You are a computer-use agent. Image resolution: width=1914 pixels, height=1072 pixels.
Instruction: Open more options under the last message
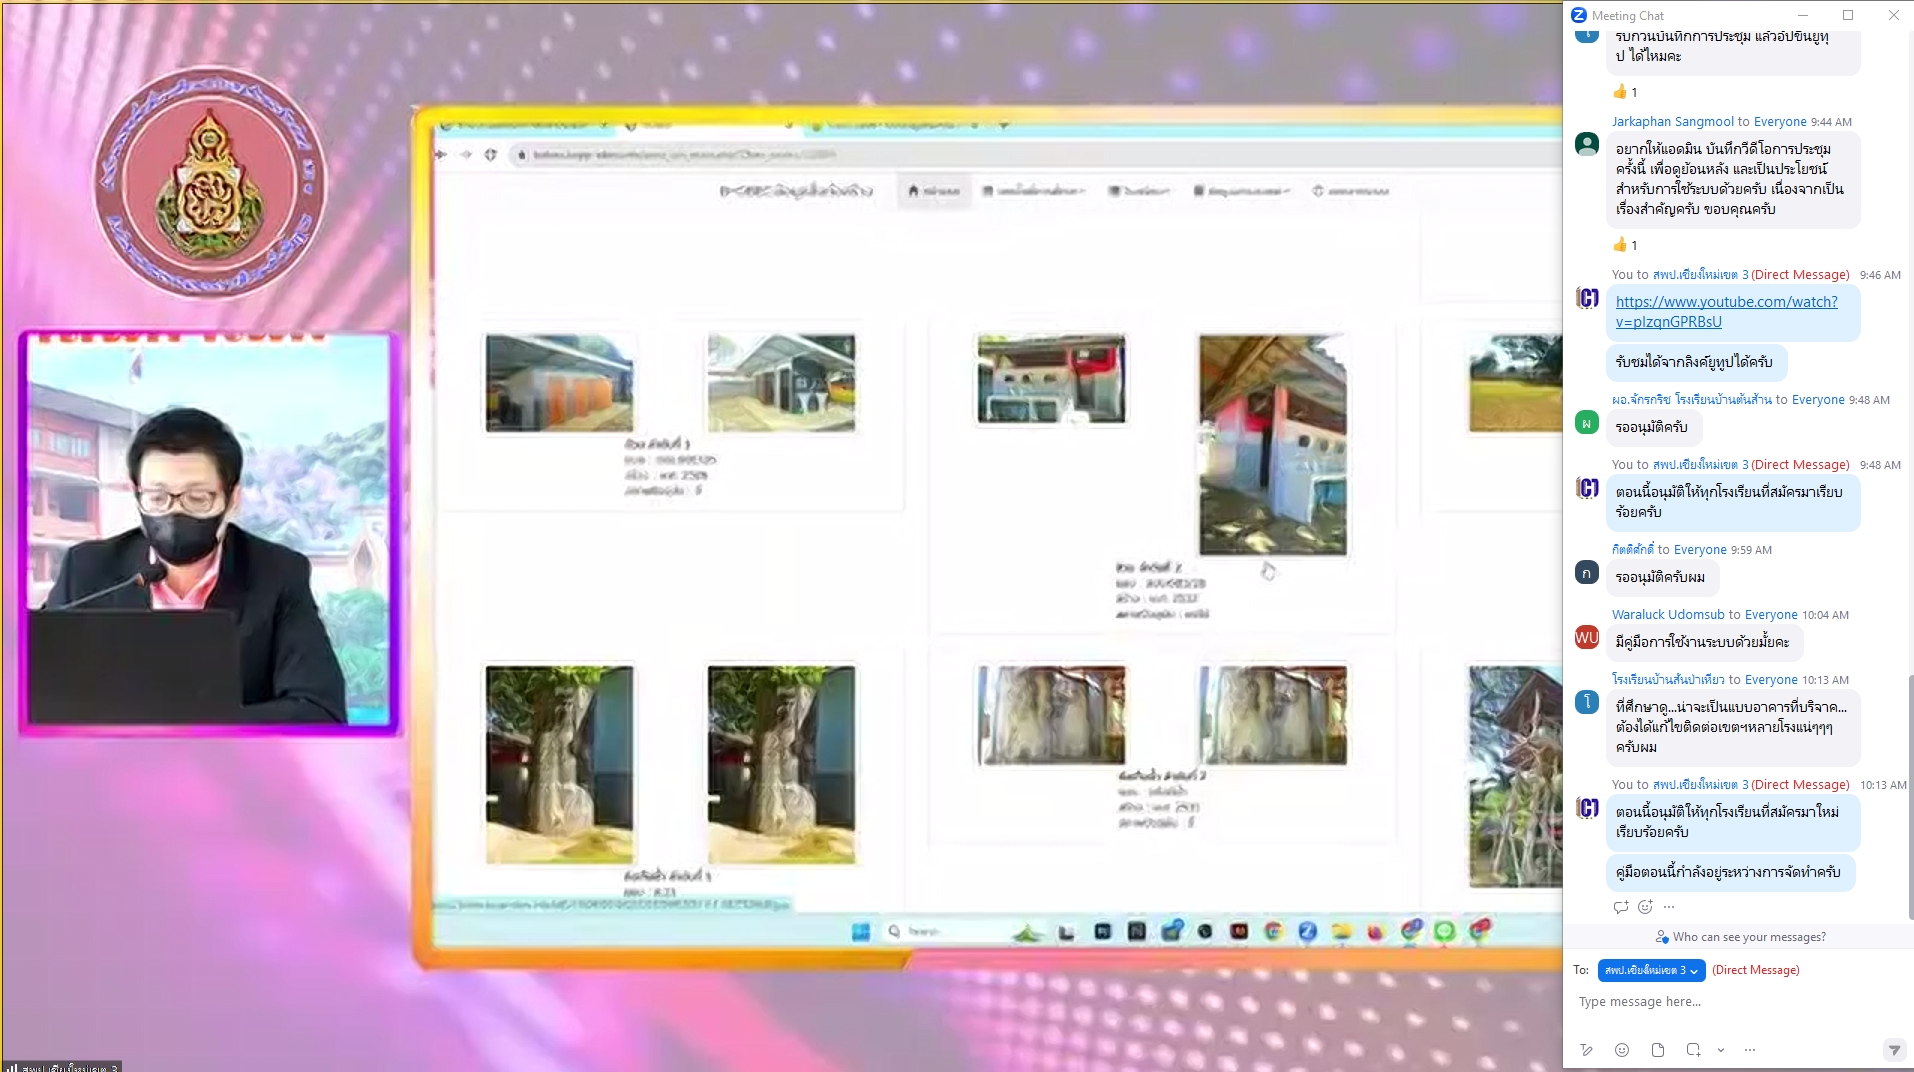pos(1669,907)
